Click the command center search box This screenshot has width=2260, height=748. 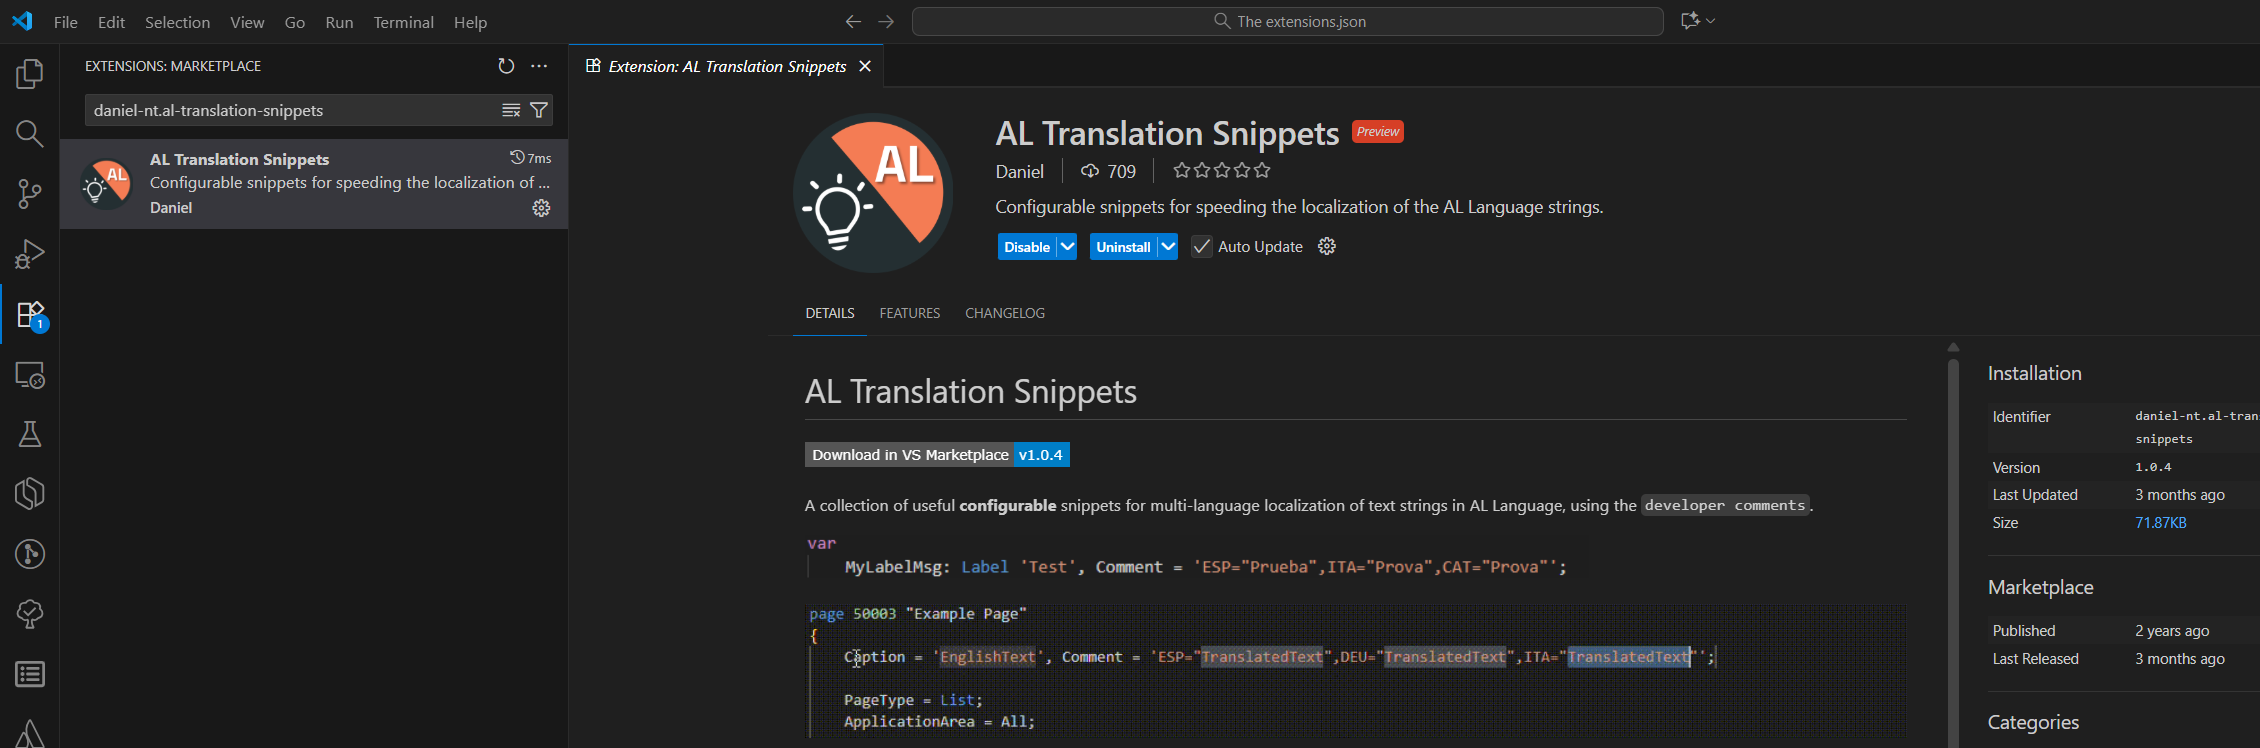1287,21
